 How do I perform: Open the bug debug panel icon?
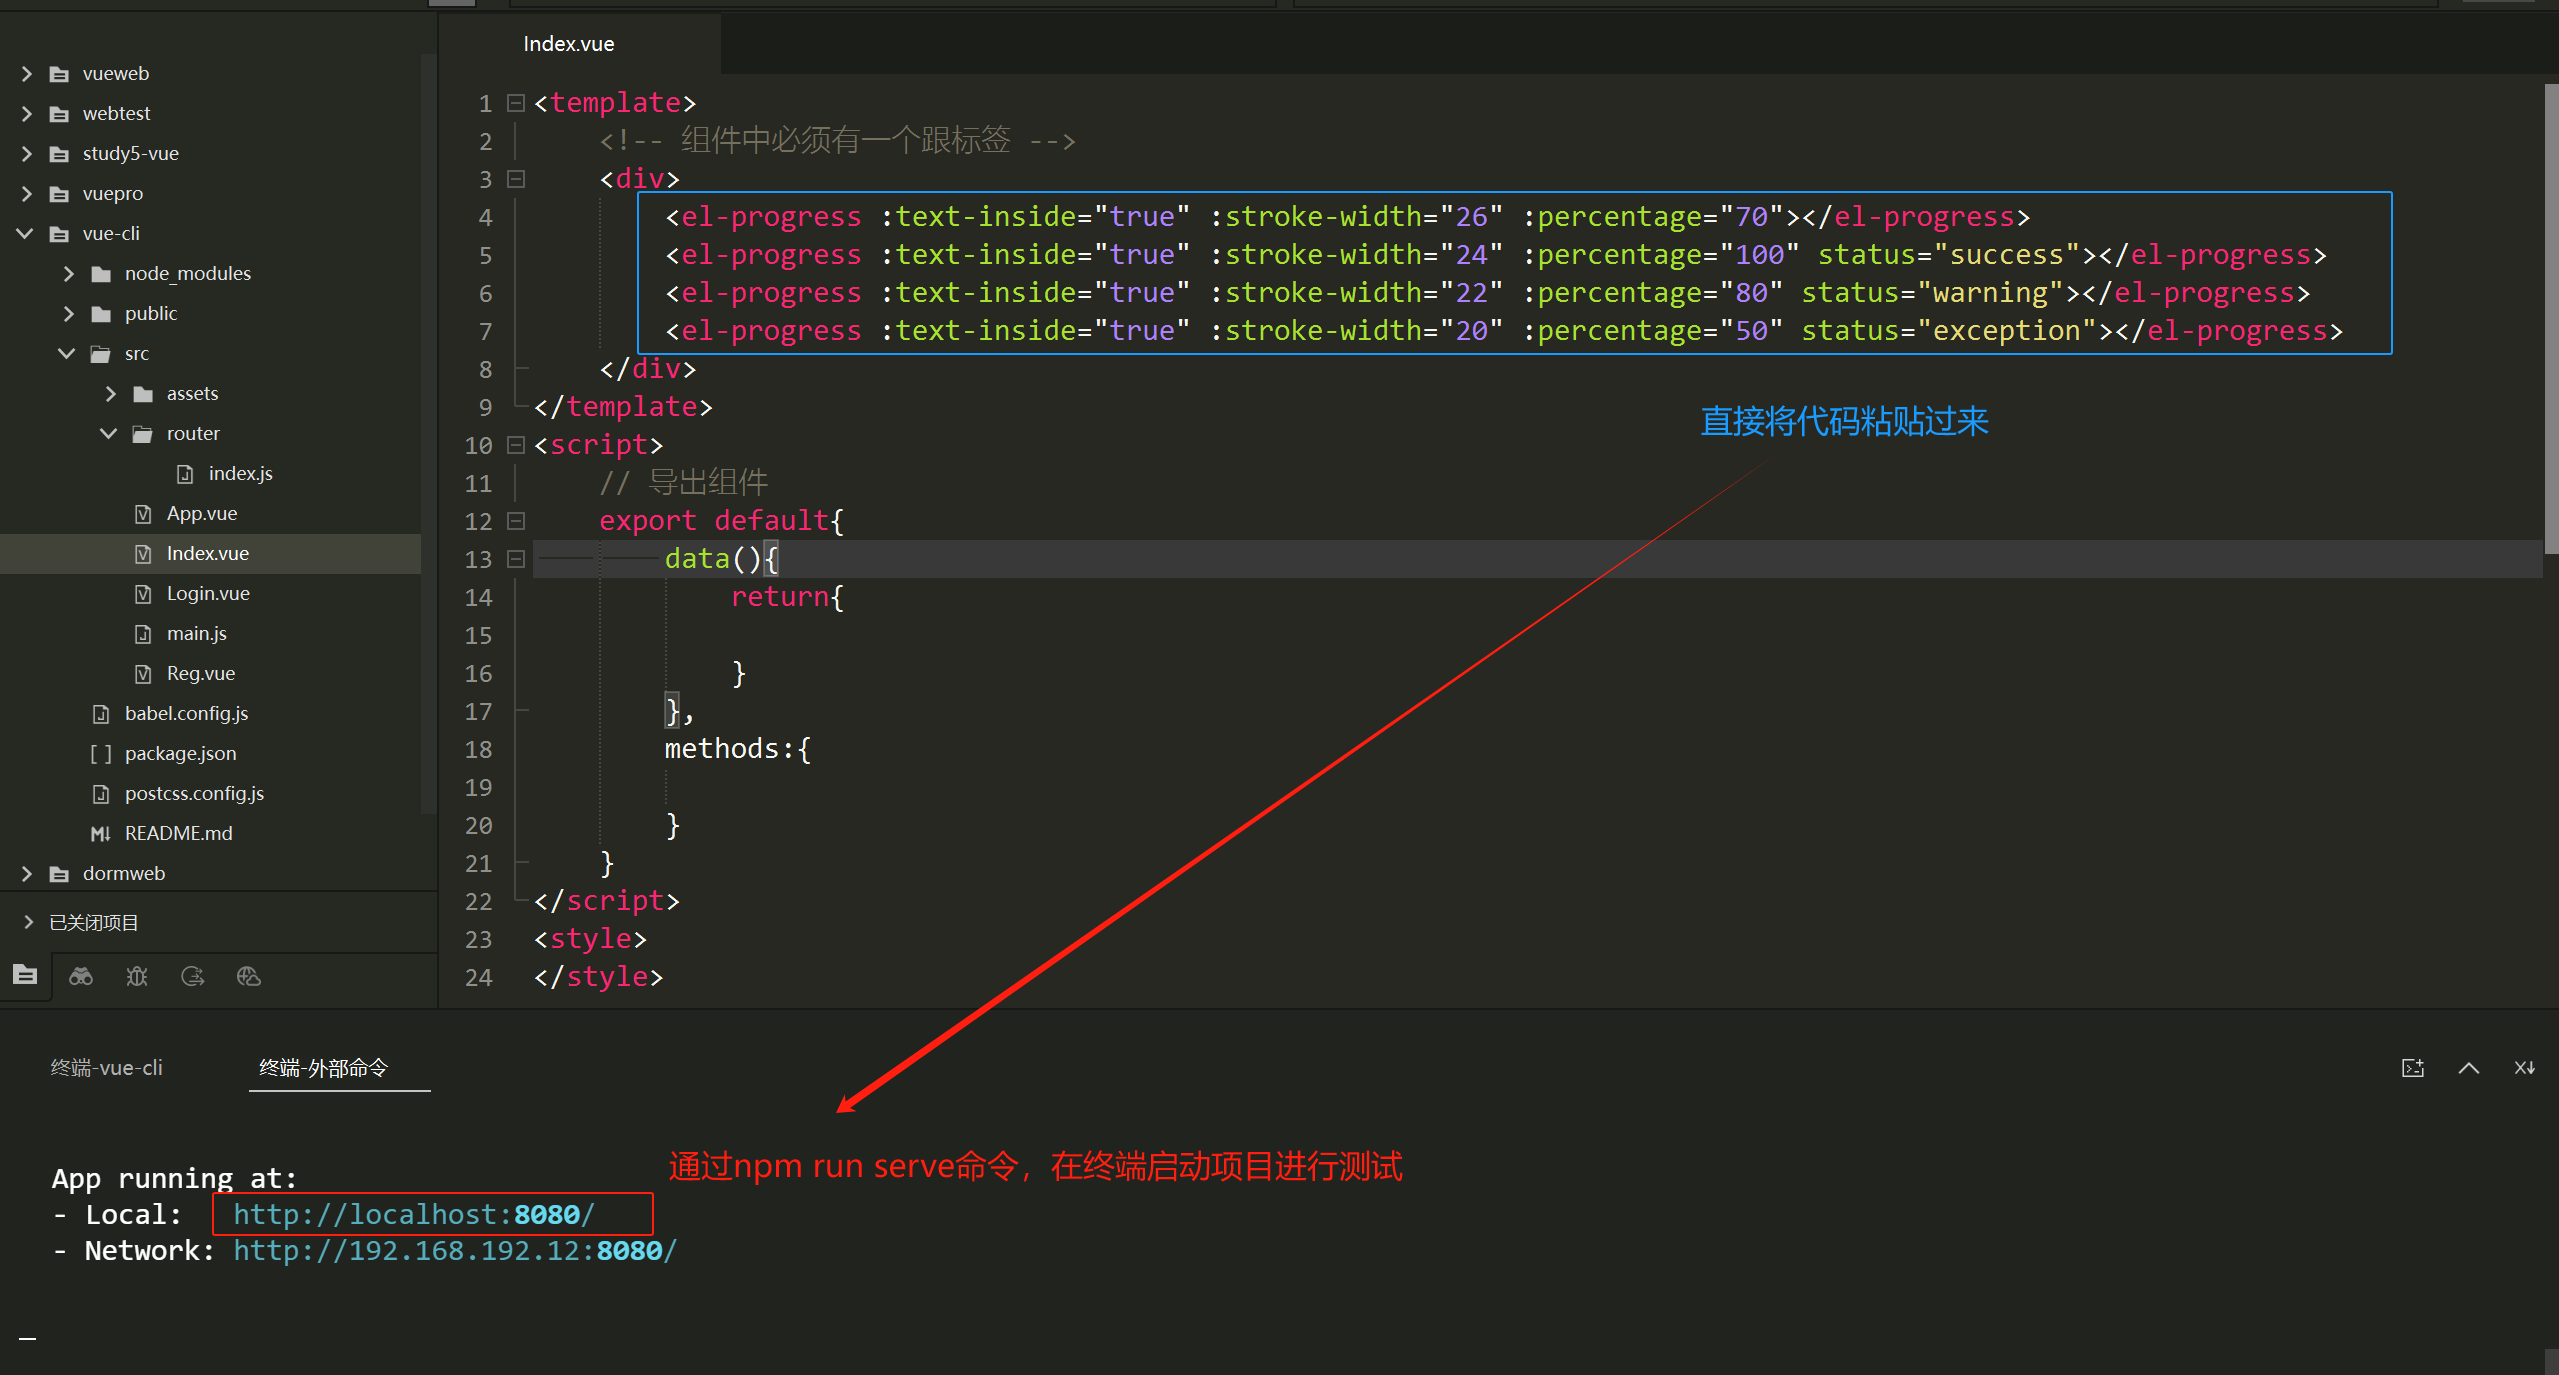[137, 976]
